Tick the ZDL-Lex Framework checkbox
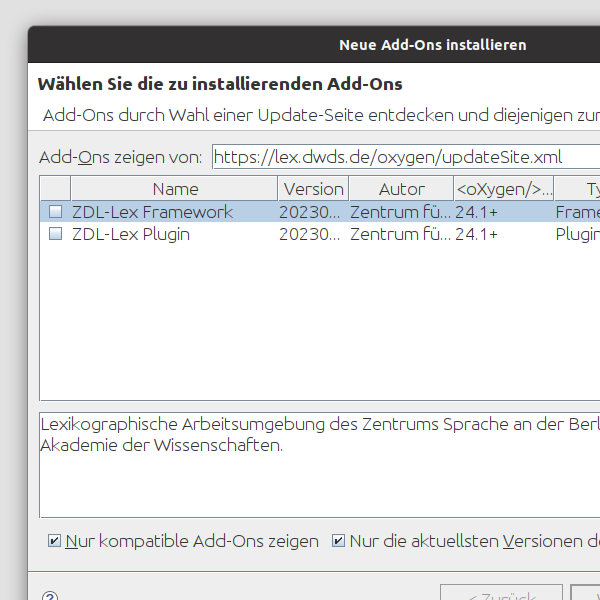This screenshot has height=600, width=600. tap(56, 212)
